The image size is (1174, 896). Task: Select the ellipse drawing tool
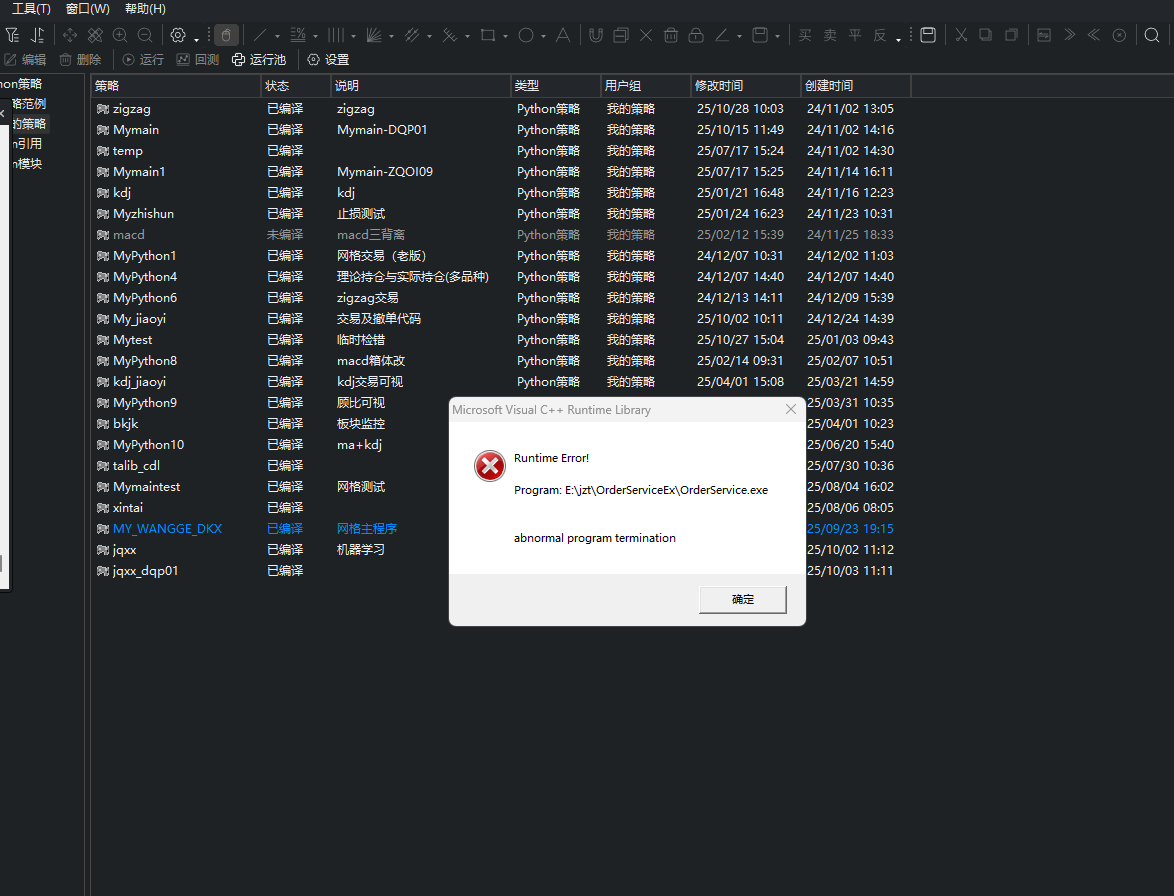(x=527, y=35)
